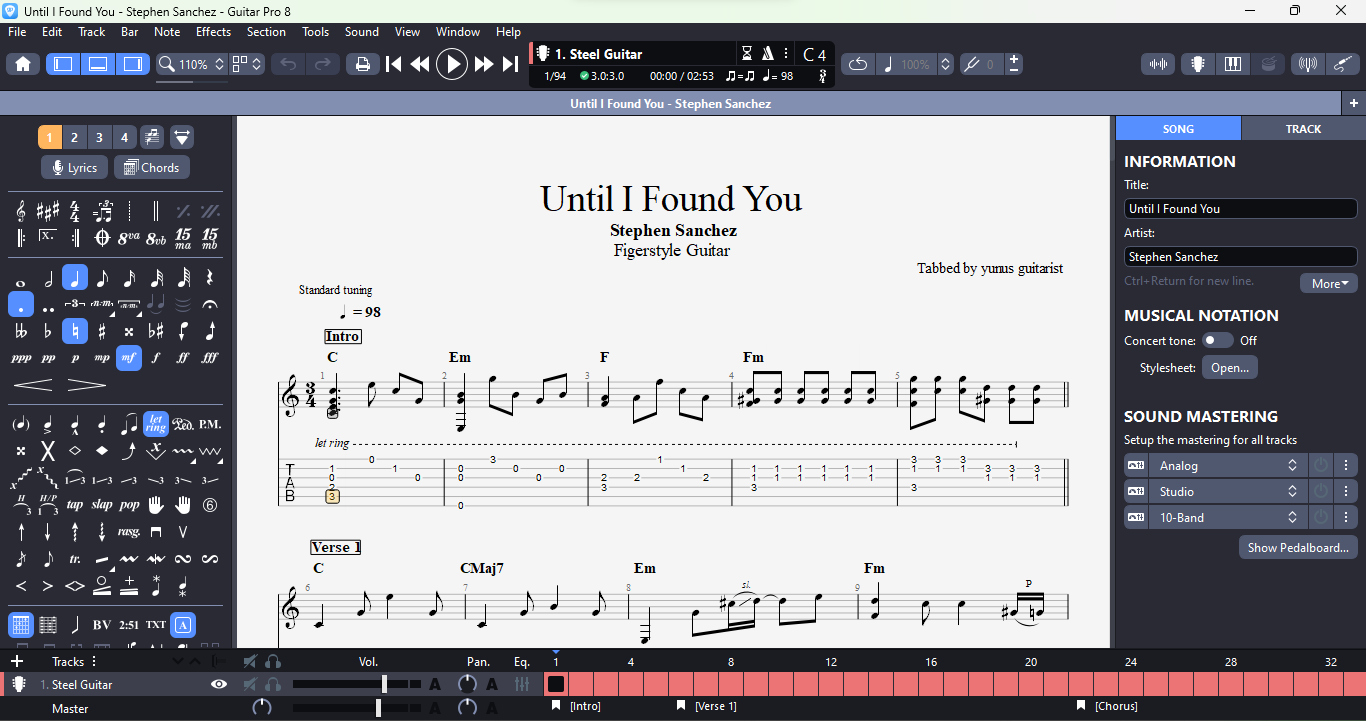Open the time signature tool
The image size is (1366, 721).
[x=75, y=211]
